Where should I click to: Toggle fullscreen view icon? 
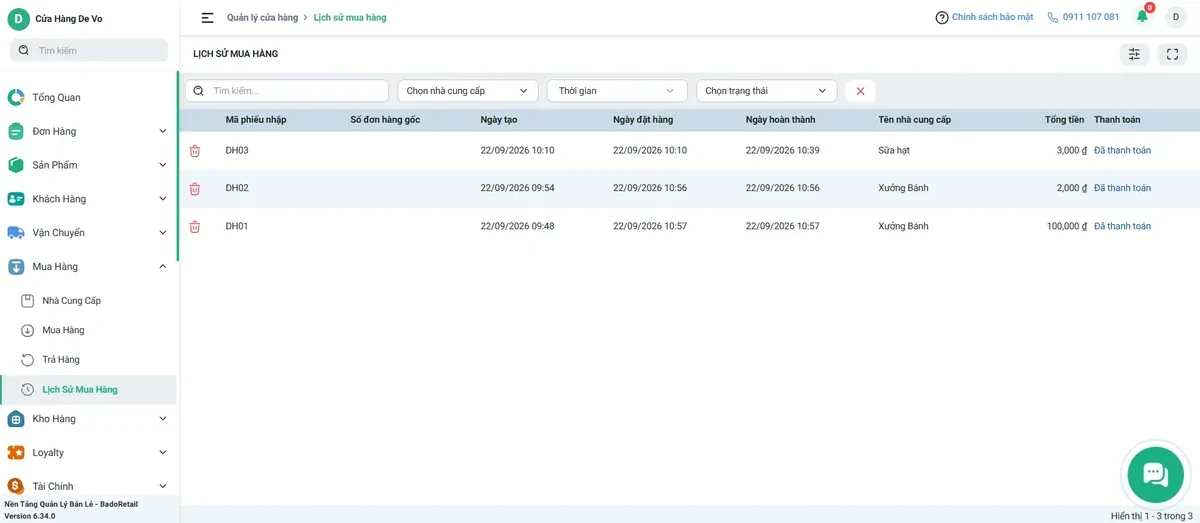[1172, 54]
